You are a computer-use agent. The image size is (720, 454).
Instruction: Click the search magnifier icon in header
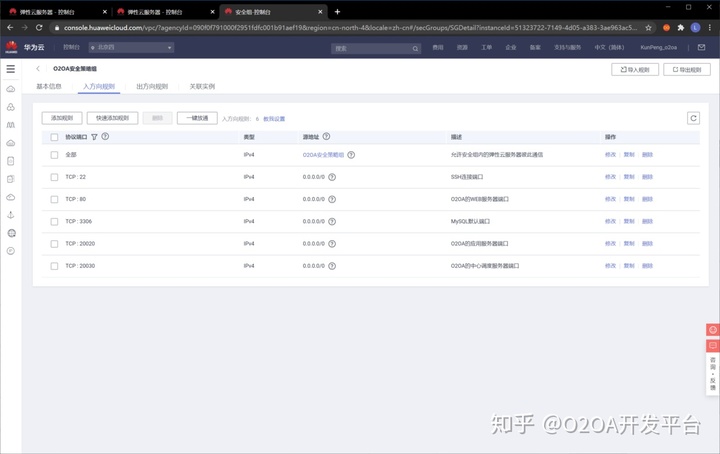pyautogui.click(x=415, y=48)
